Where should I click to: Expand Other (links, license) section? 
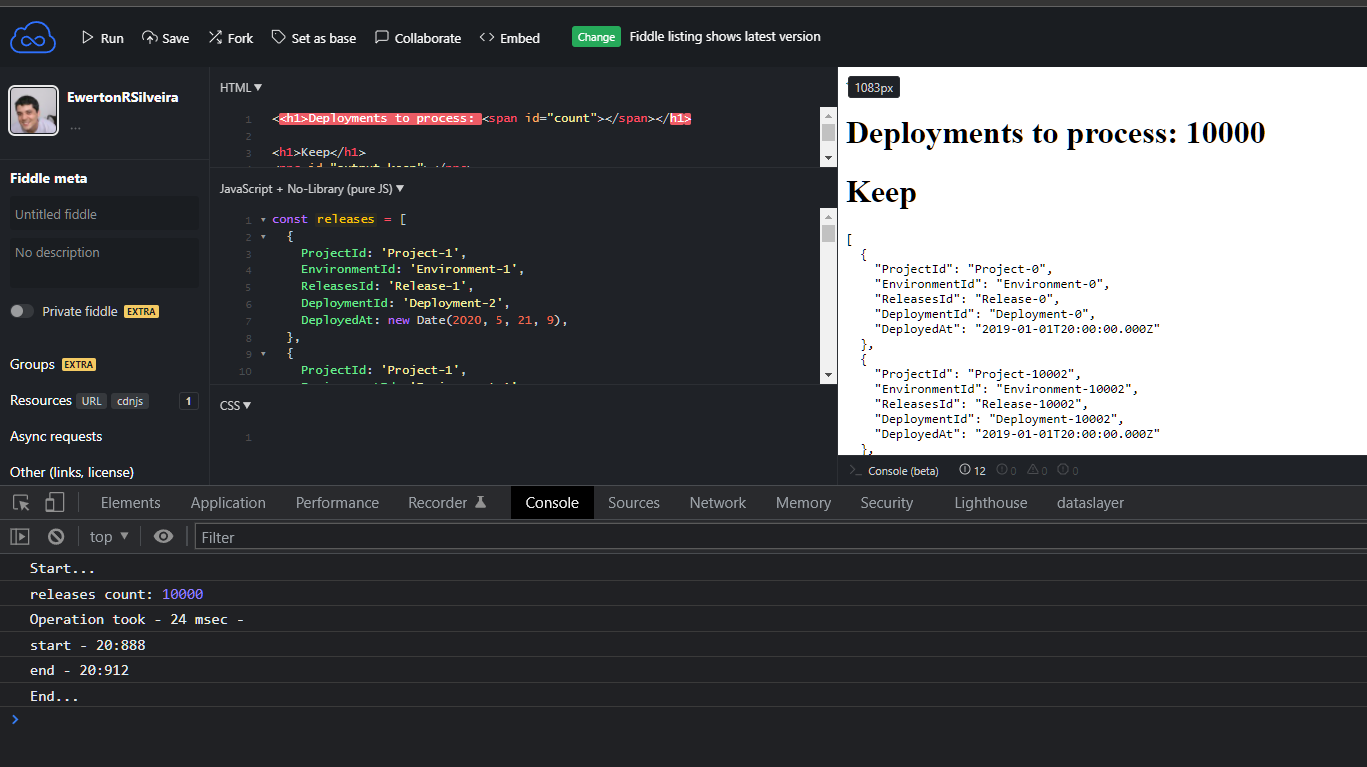[72, 472]
